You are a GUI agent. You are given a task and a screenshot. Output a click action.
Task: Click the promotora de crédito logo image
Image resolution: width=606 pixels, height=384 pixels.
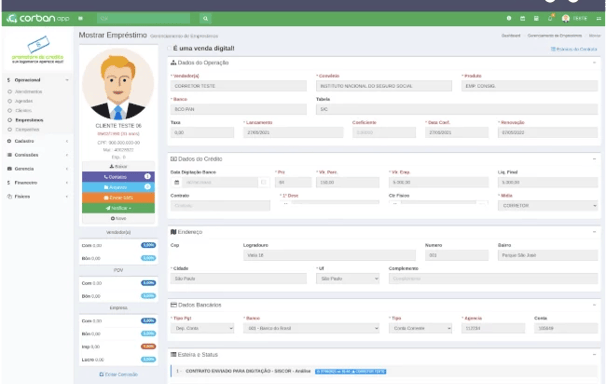tap(37, 50)
